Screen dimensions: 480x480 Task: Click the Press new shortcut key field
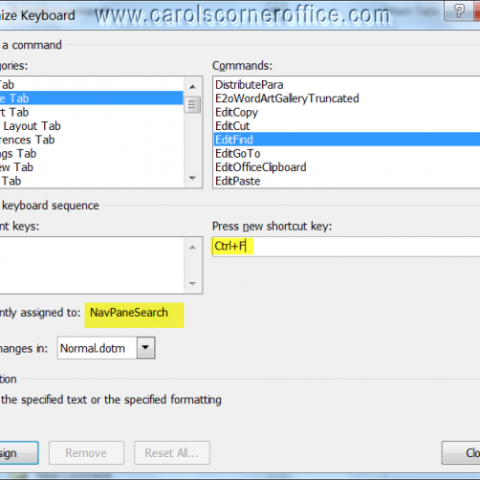point(346,246)
